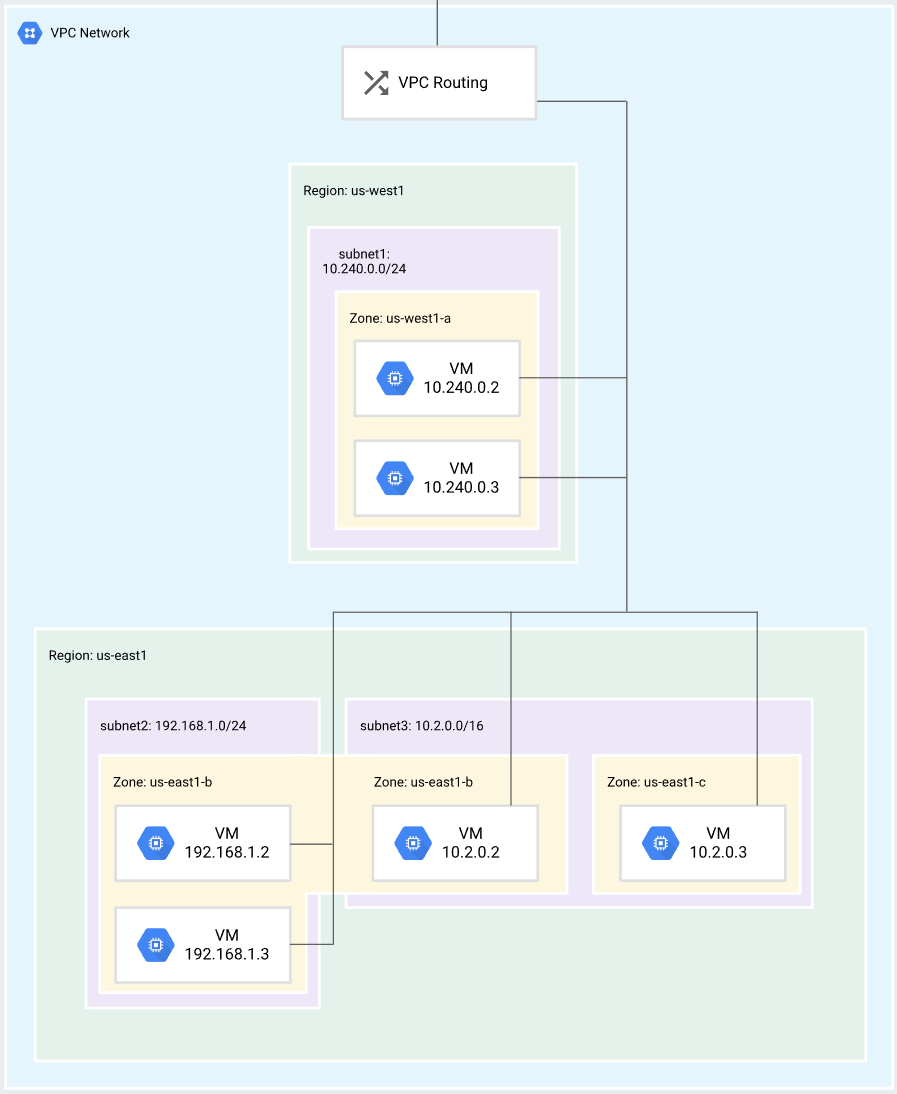Screen dimensions: 897x1094
Task: Select the VM 10.240.0.2 text
Action: pos(461,378)
